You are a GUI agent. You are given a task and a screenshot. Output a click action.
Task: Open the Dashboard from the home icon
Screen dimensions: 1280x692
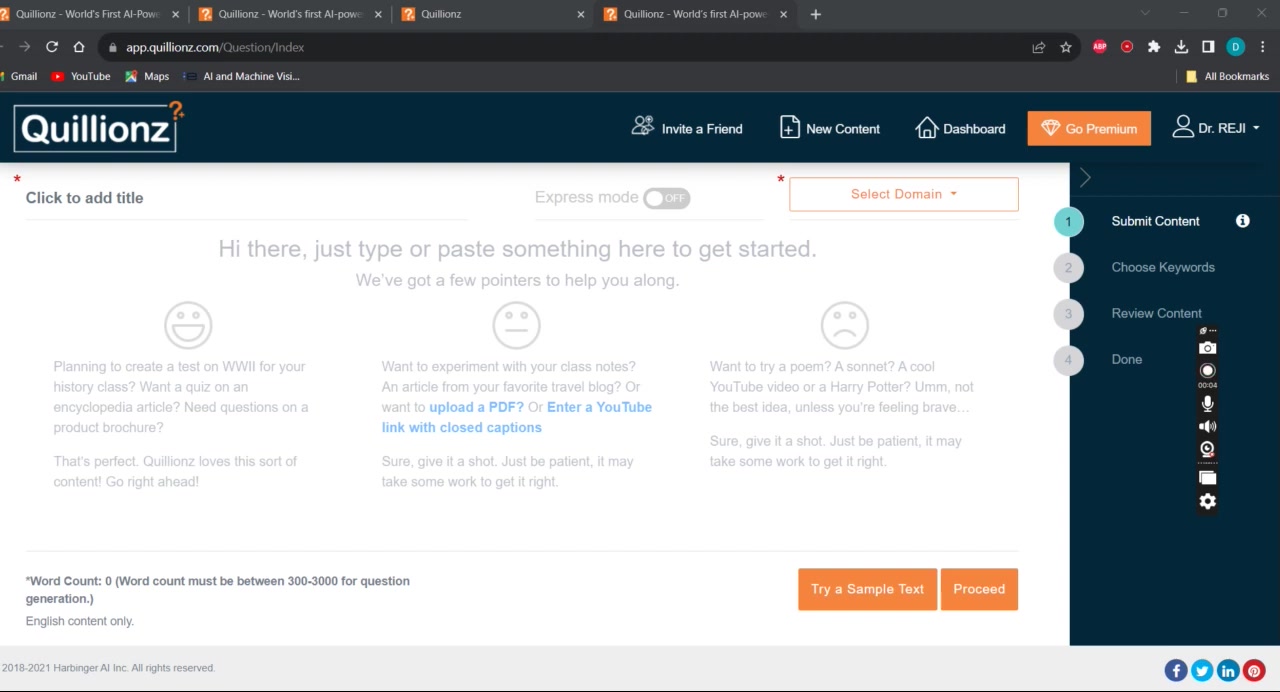(959, 128)
